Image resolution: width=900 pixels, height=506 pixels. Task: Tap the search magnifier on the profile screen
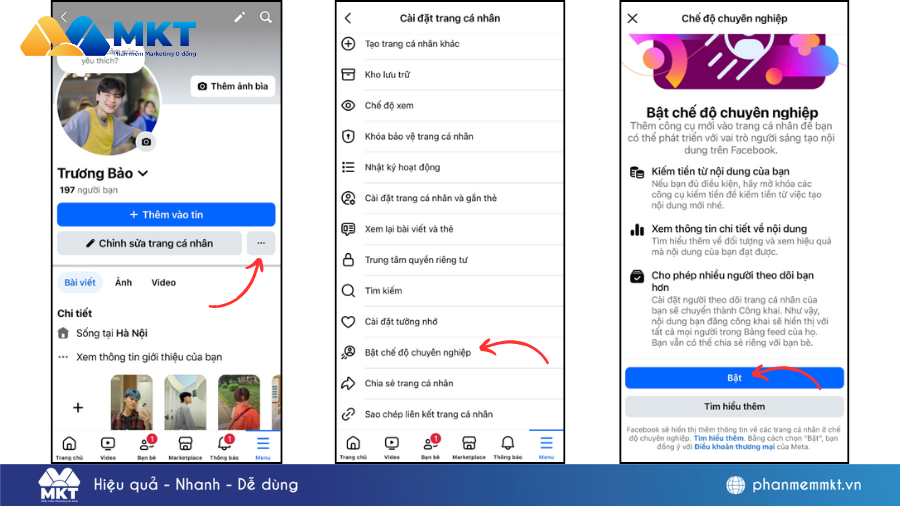[x=266, y=17]
